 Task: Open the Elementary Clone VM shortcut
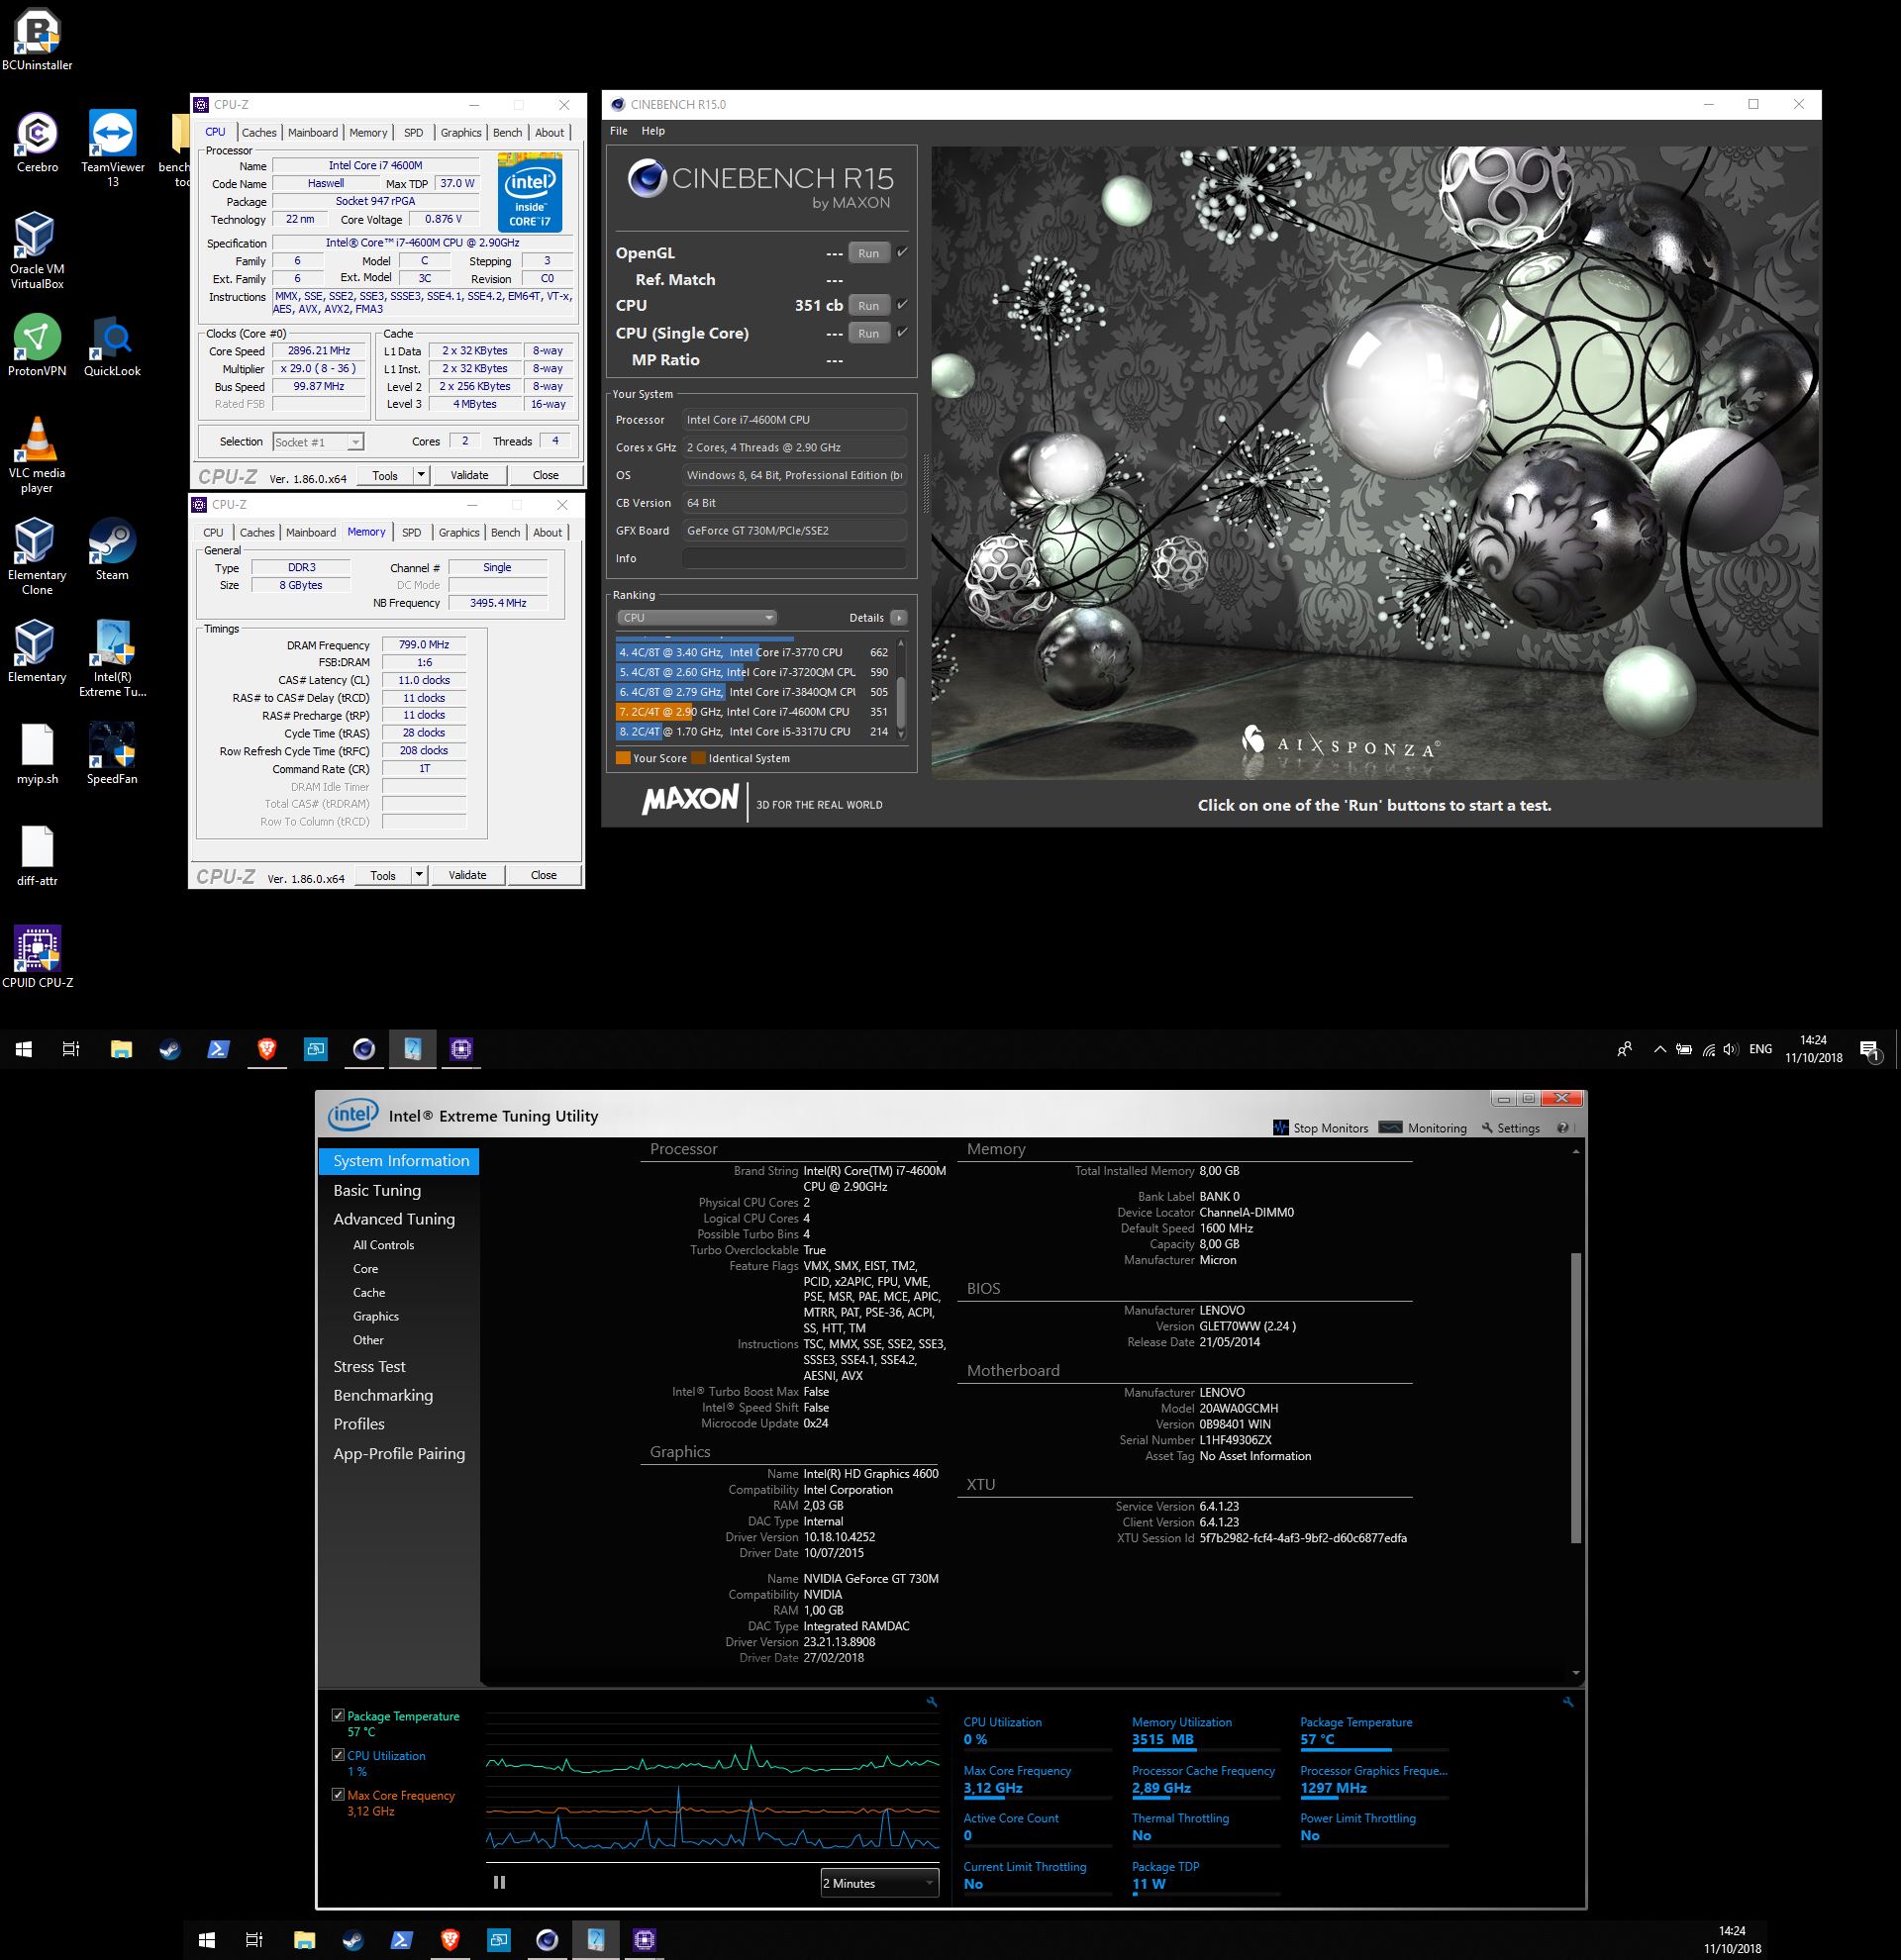[37, 557]
